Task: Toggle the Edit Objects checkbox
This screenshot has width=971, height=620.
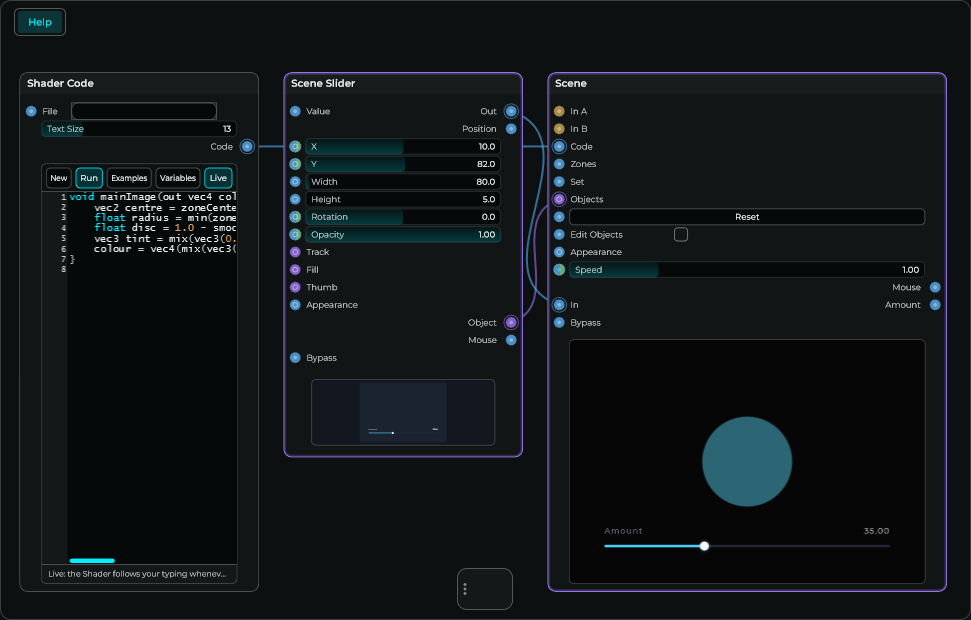Action: [x=681, y=235]
